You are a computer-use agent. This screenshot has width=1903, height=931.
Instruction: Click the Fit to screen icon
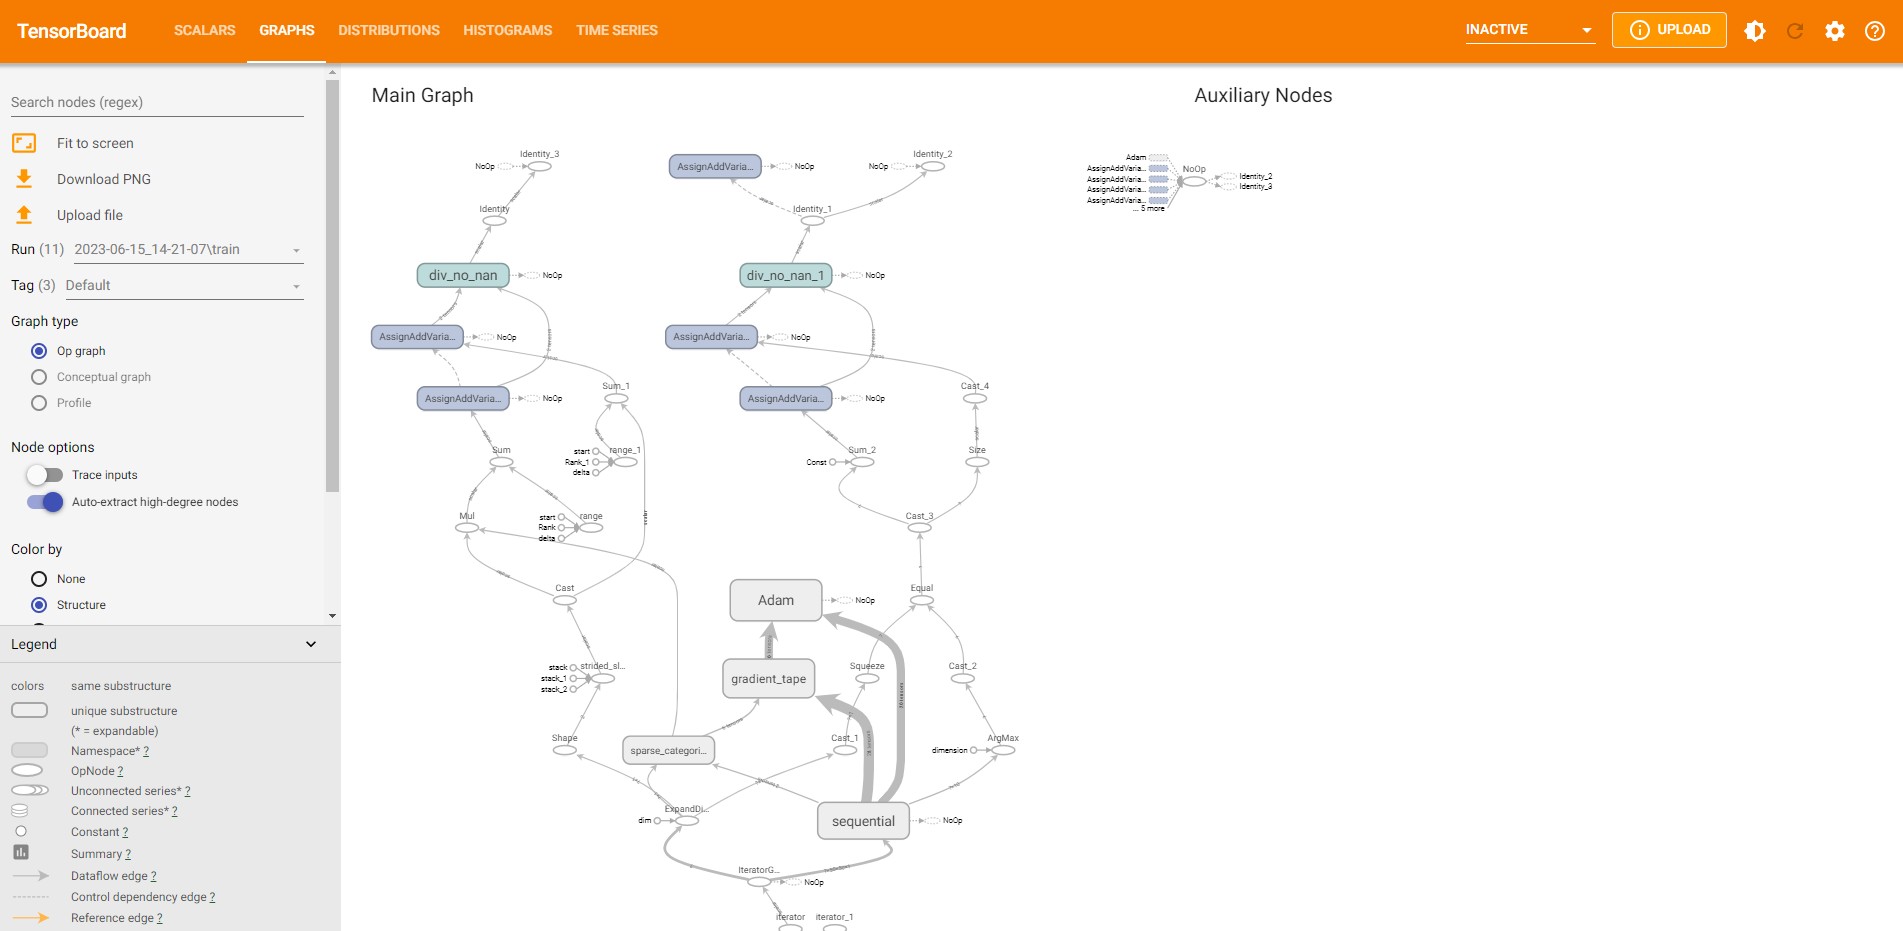click(x=24, y=143)
